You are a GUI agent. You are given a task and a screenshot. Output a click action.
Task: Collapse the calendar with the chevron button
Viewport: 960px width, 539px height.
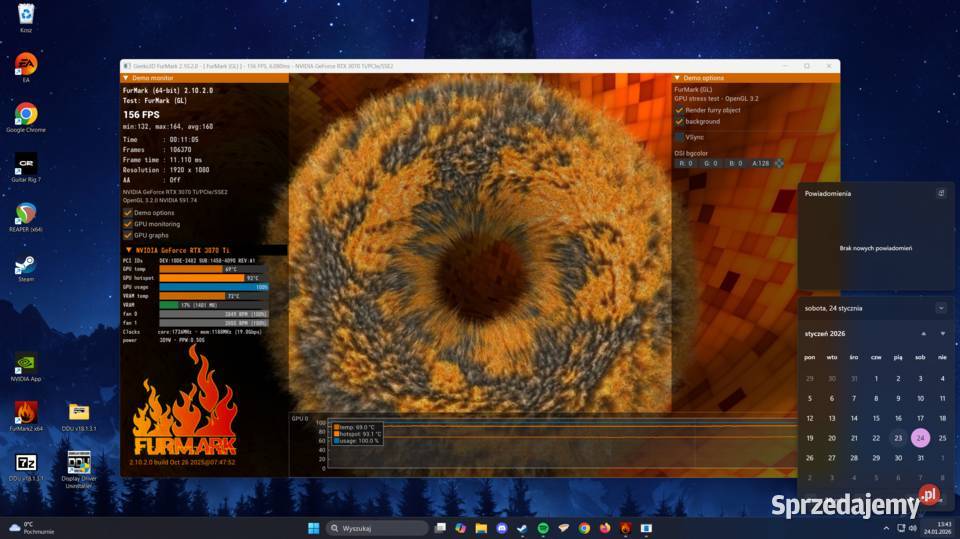click(941, 308)
